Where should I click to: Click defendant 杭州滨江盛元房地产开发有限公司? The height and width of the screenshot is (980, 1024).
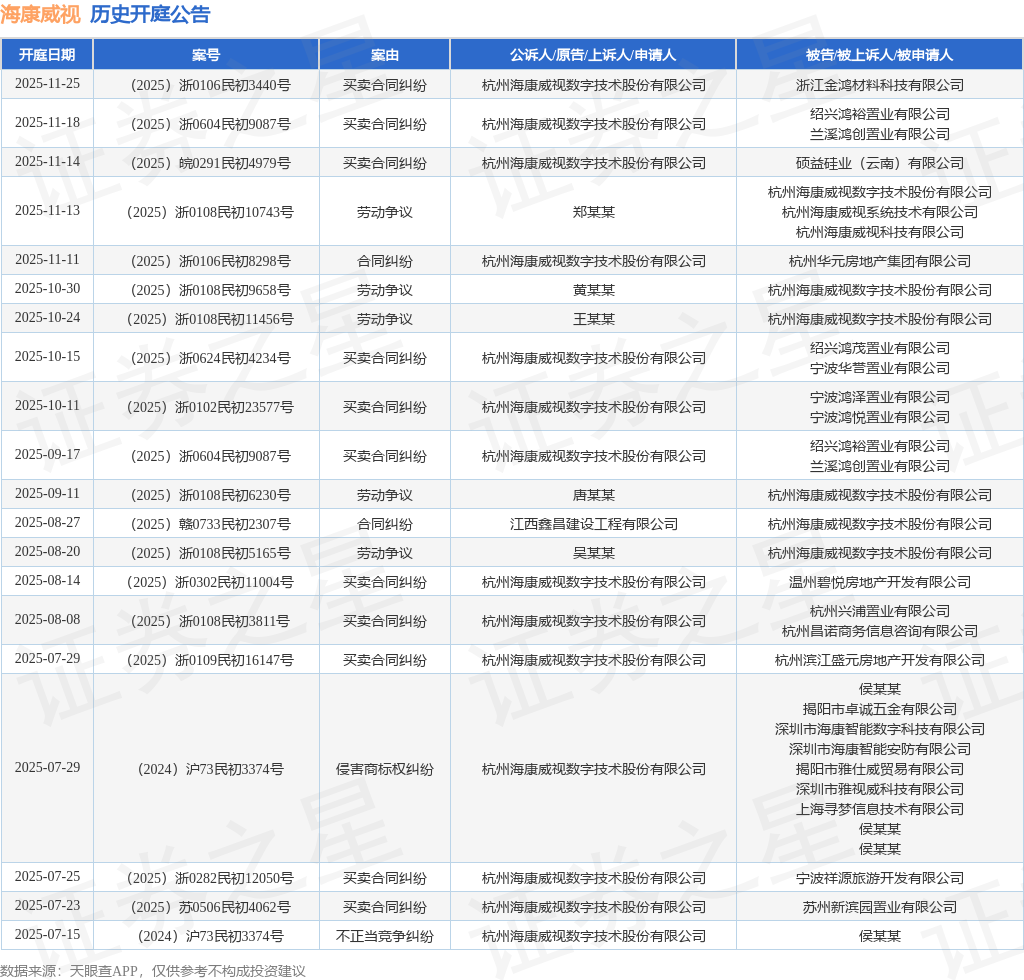click(880, 661)
